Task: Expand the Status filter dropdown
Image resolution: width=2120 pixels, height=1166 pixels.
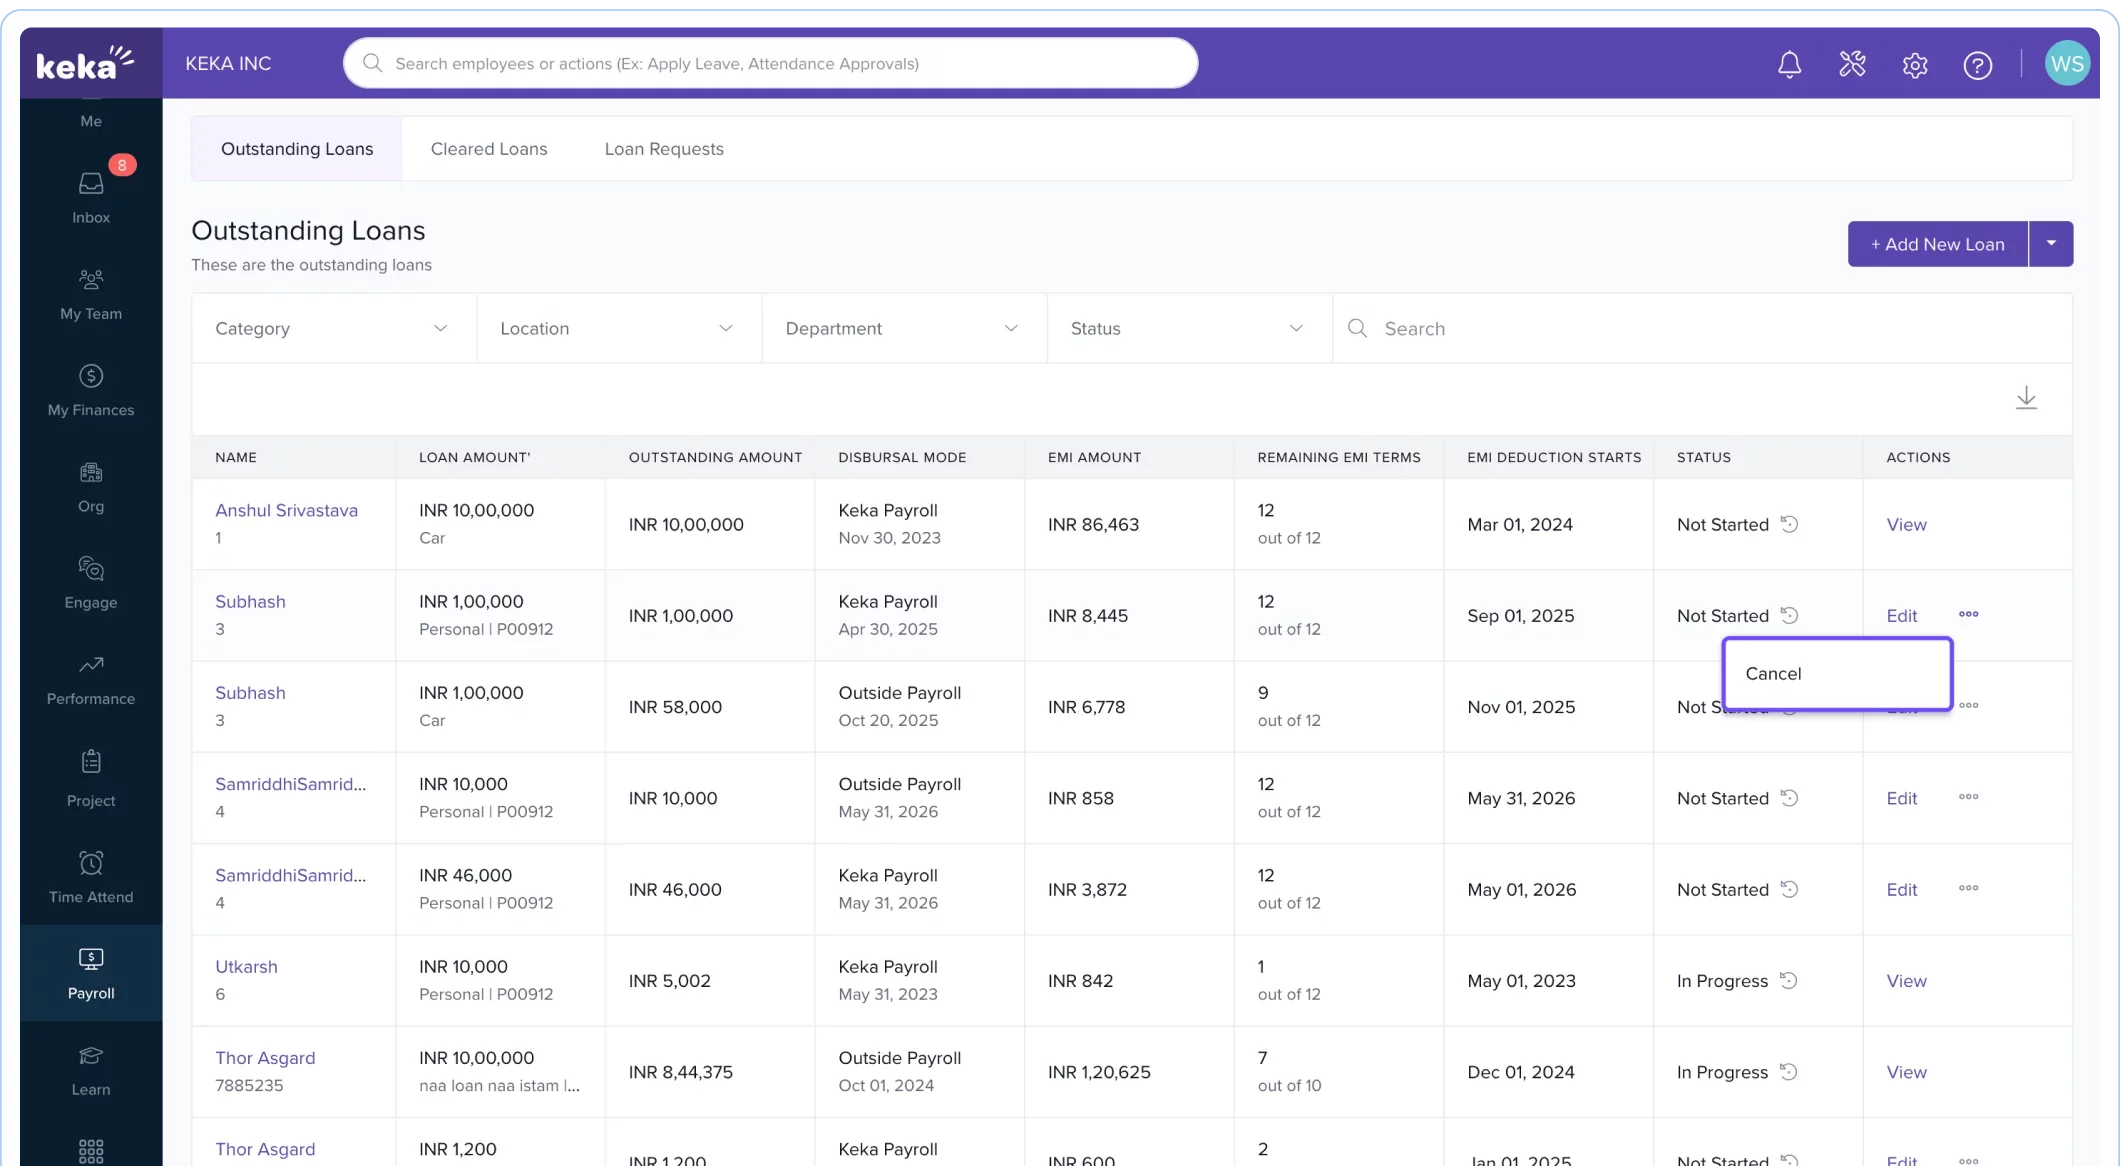Action: point(1189,328)
